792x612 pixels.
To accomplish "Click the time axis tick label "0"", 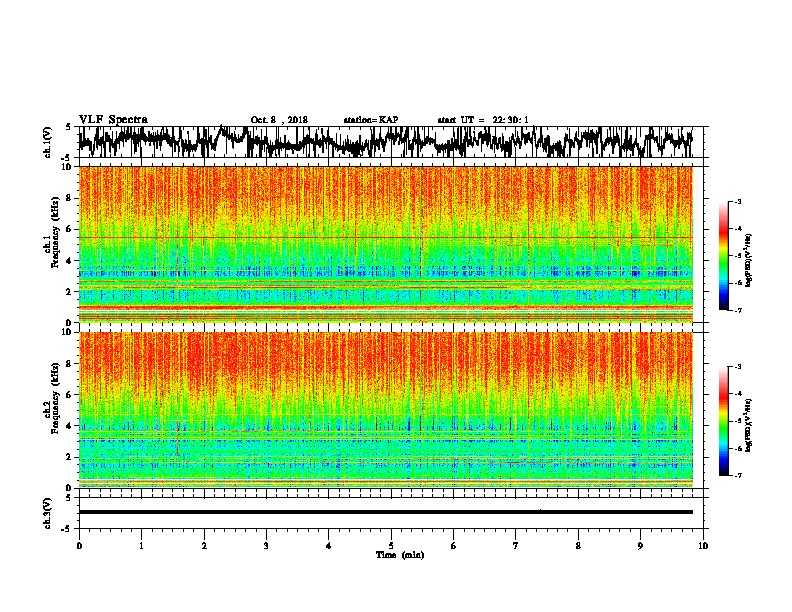I will point(79,546).
